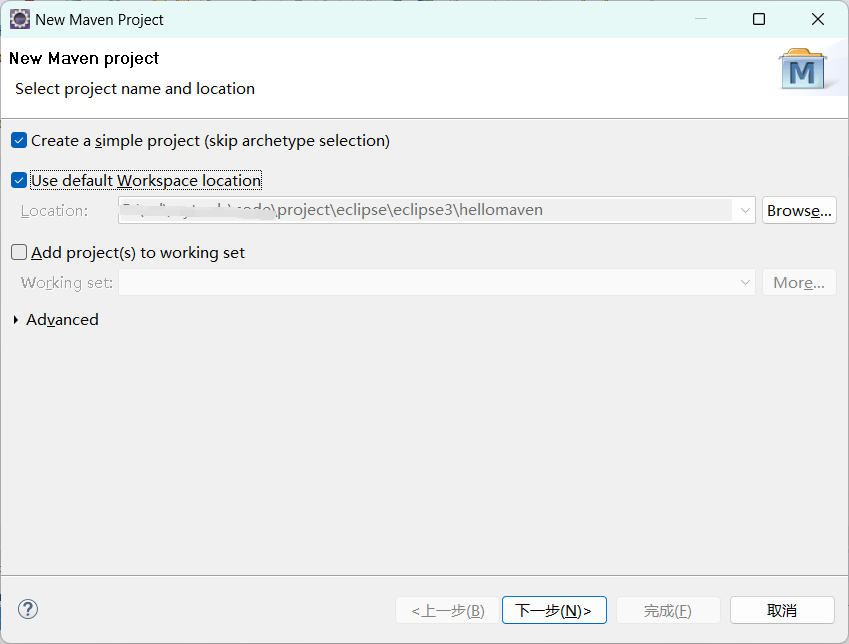Viewport: 849px width, 644px height.
Task: Go to next step with 下一步(N)>
Action: 554,610
